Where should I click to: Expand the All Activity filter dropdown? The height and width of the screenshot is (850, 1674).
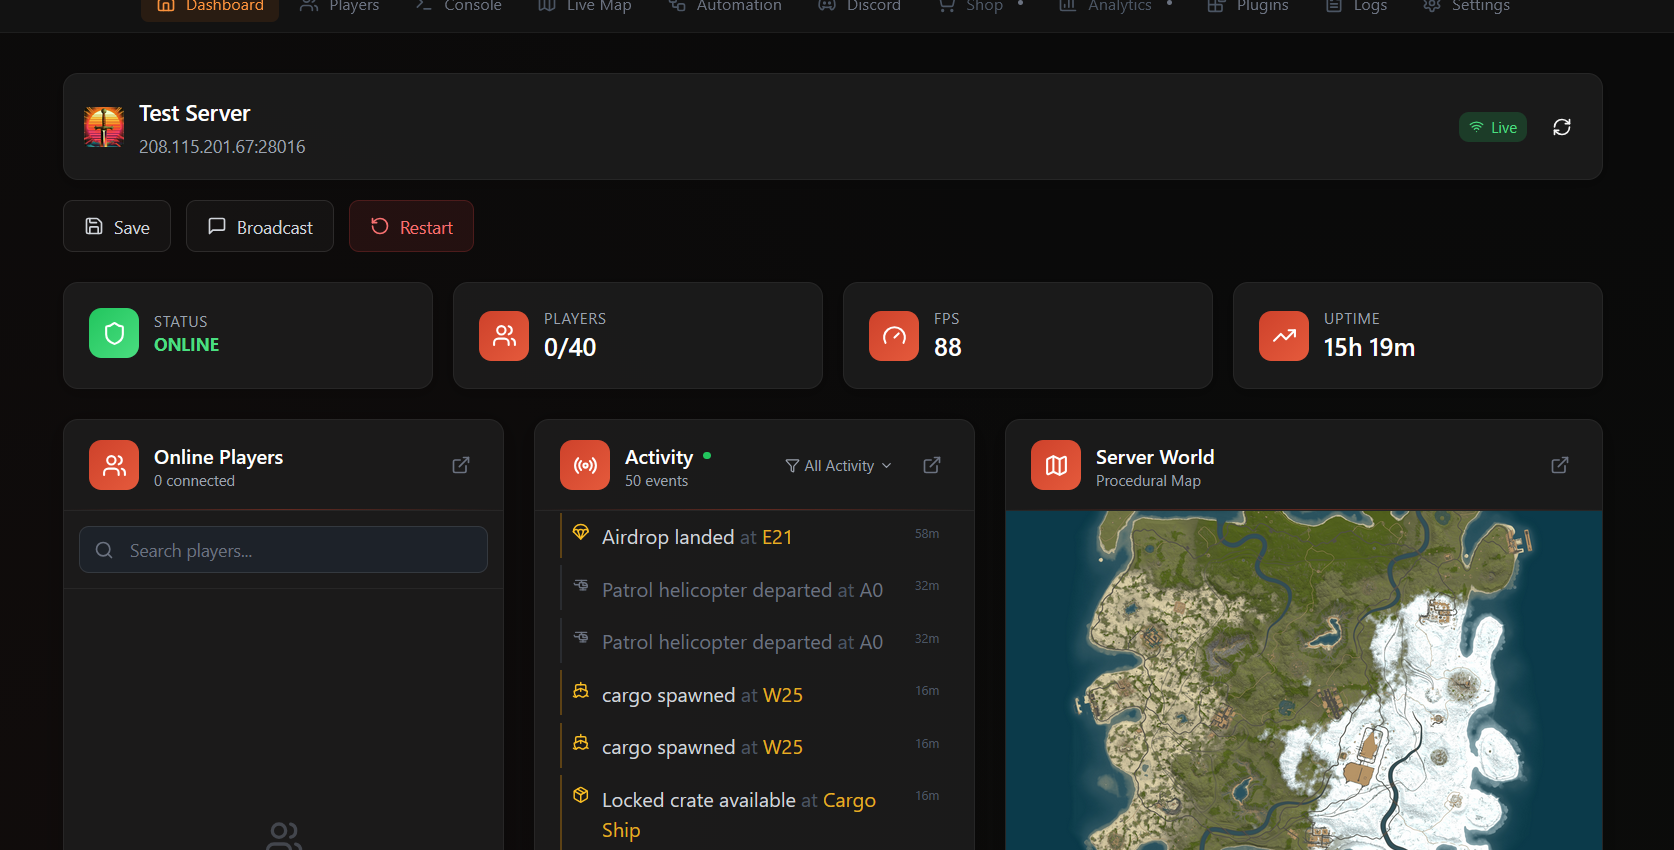[838, 466]
